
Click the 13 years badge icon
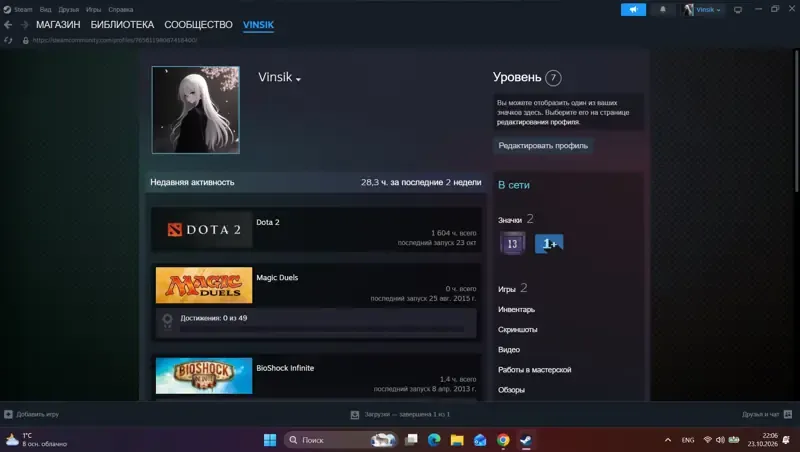click(512, 243)
